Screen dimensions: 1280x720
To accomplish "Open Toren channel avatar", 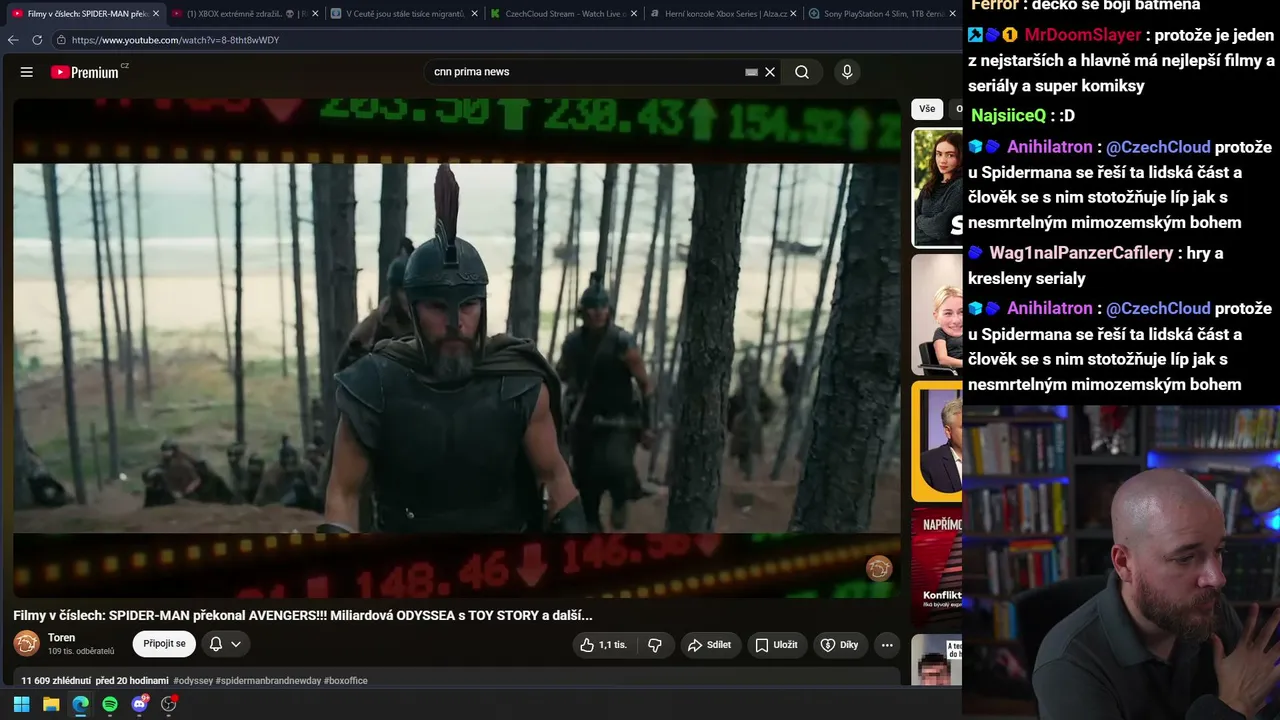I will point(27,644).
